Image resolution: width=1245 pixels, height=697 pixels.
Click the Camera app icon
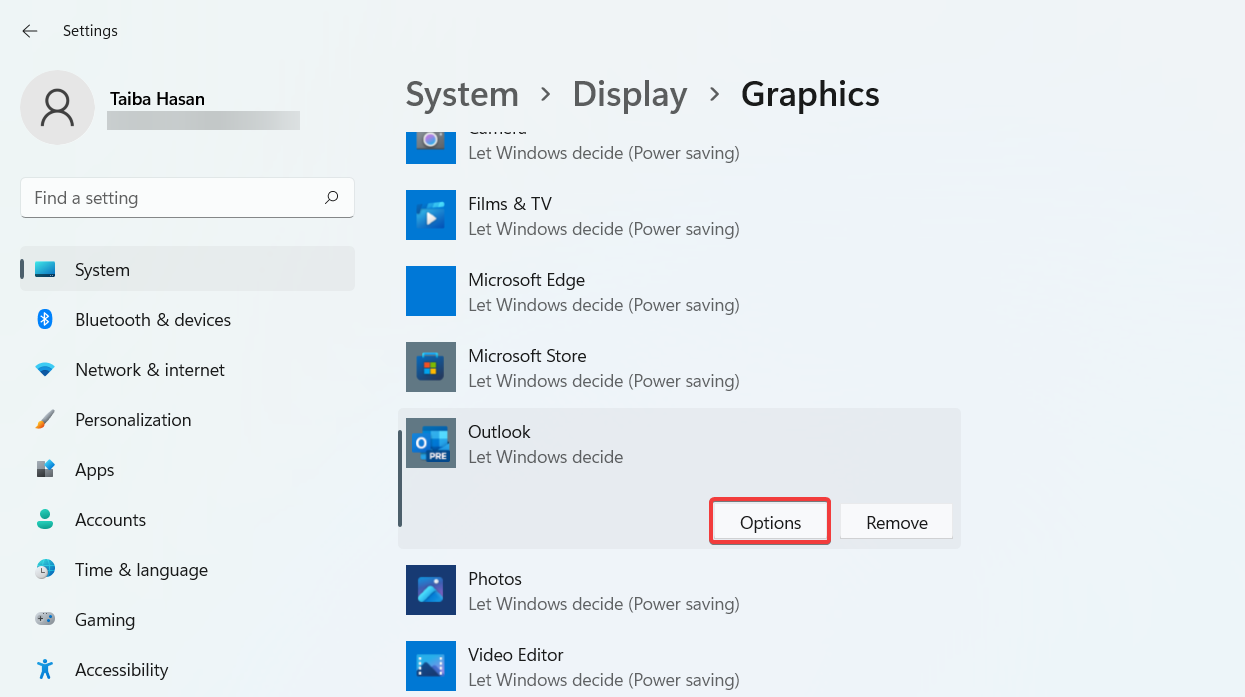[431, 146]
